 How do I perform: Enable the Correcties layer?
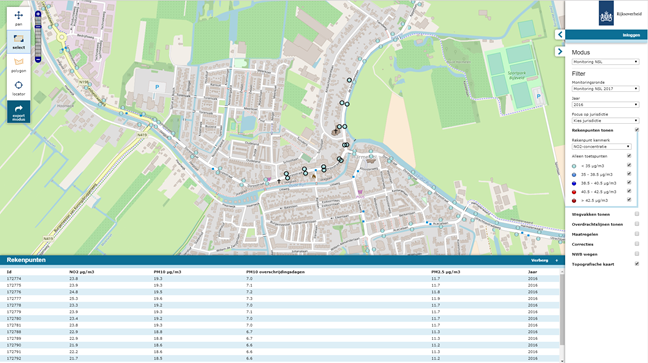(637, 244)
